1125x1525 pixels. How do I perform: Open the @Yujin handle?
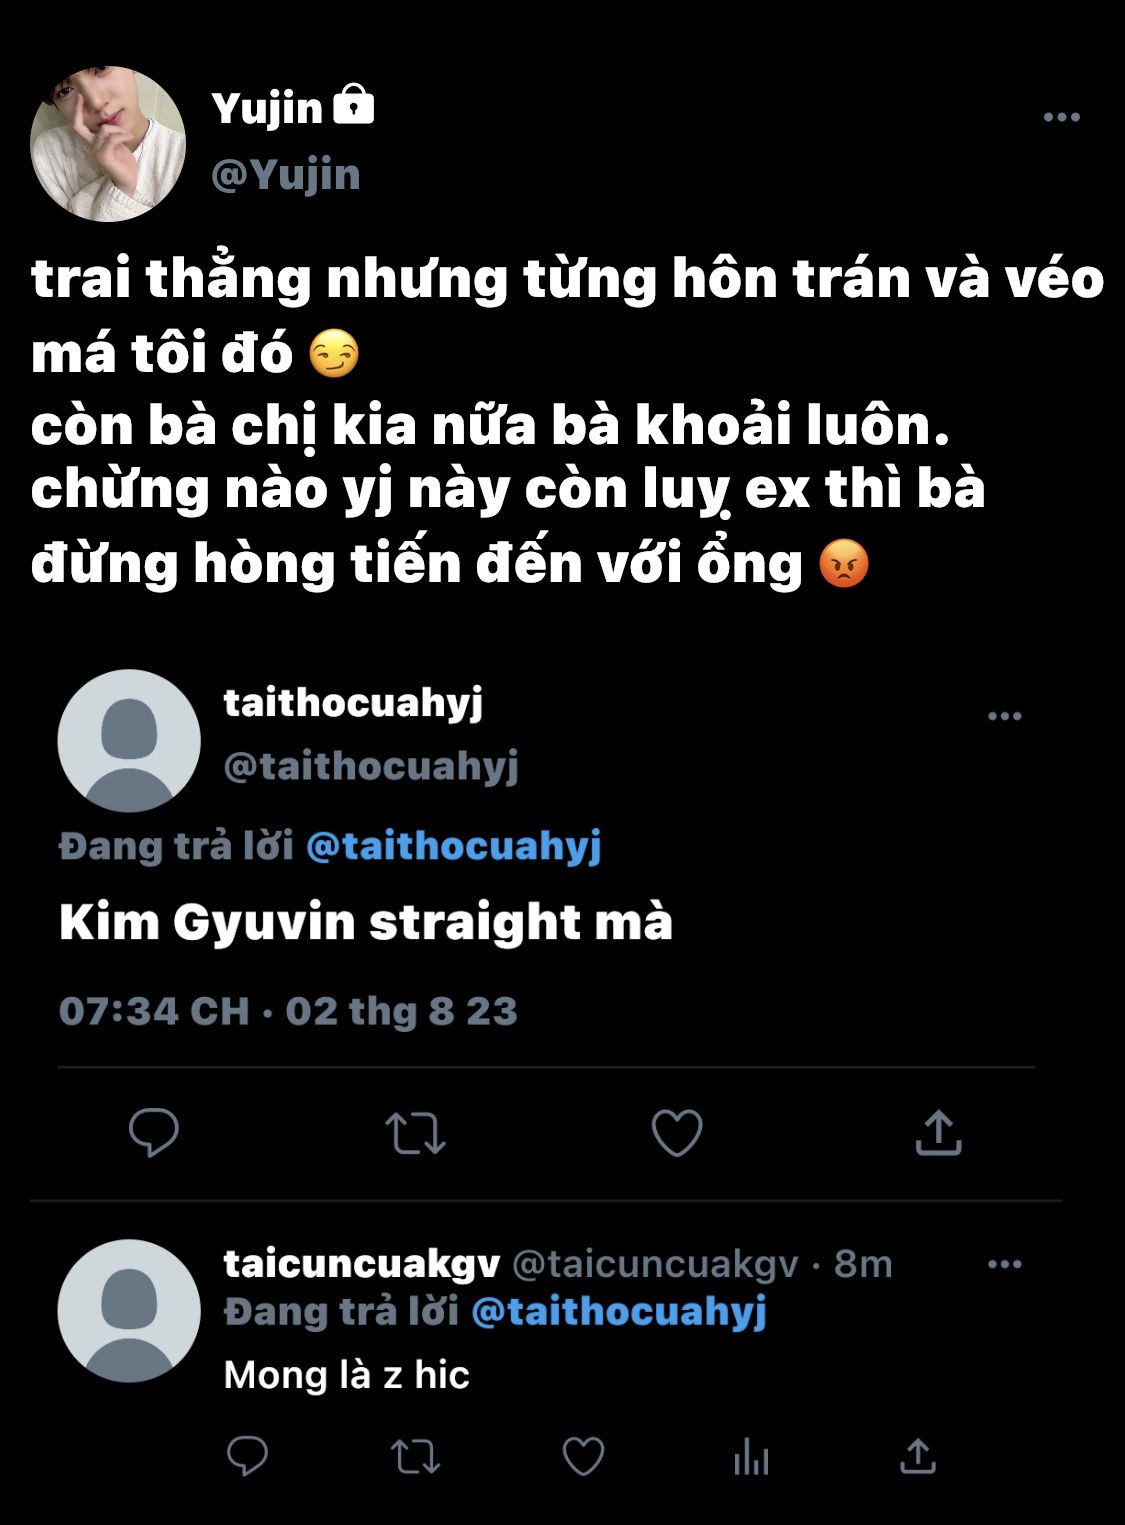pos(286,175)
